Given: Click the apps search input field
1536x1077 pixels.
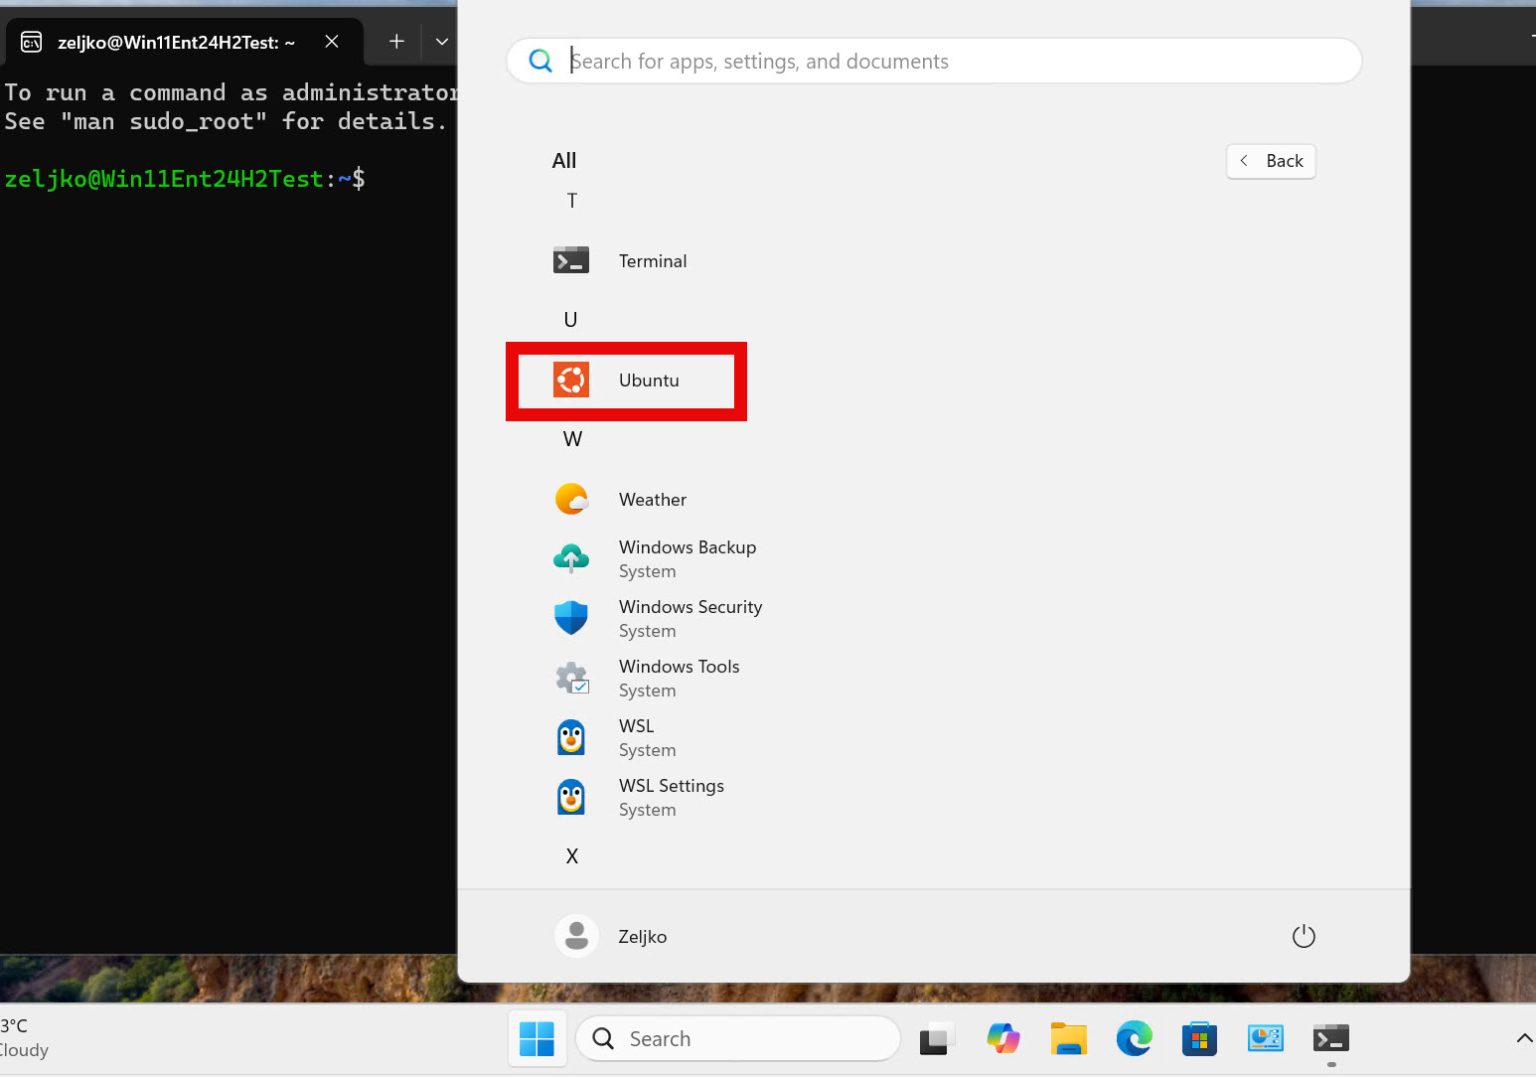Looking at the screenshot, I should tap(930, 60).
